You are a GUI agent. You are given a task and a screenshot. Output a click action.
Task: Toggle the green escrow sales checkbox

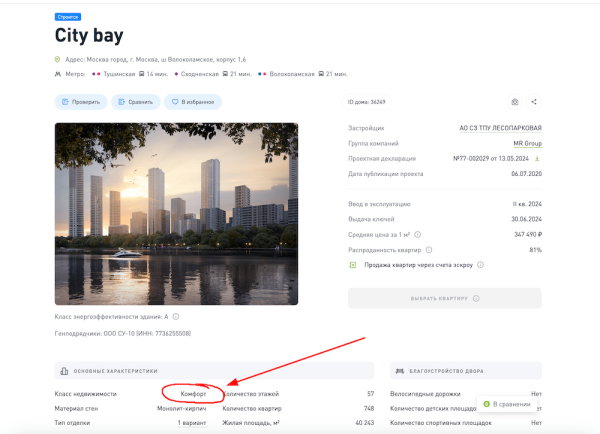coord(352,265)
